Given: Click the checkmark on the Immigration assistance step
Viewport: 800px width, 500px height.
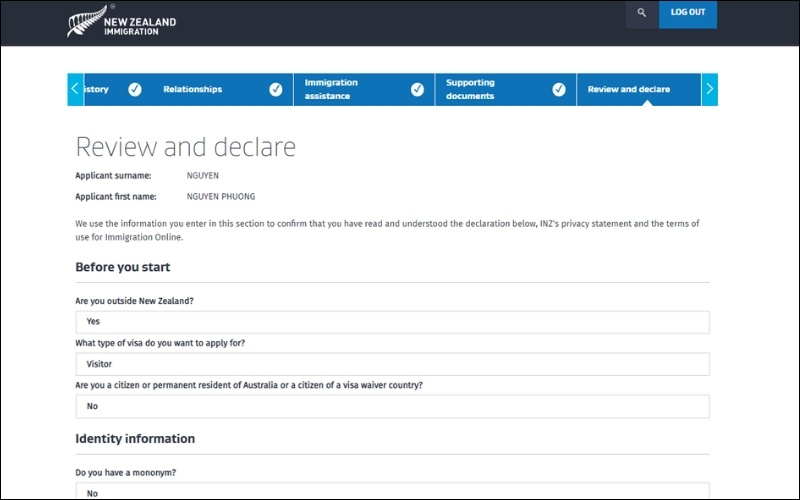Looking at the screenshot, I should pyautogui.click(x=417, y=89).
